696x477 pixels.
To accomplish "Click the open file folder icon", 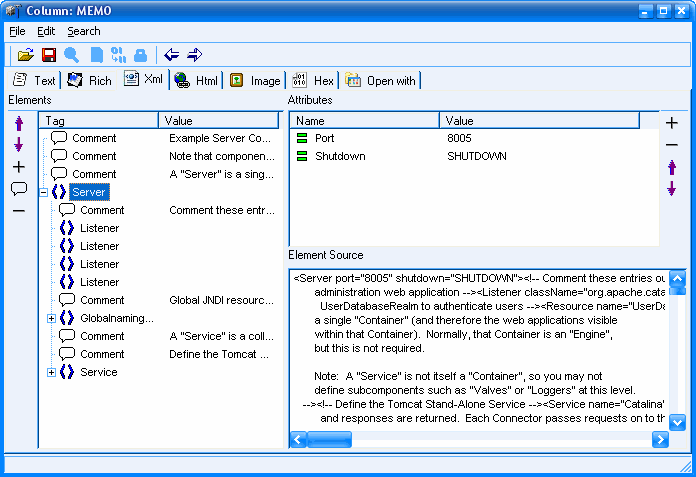I will (x=26, y=55).
